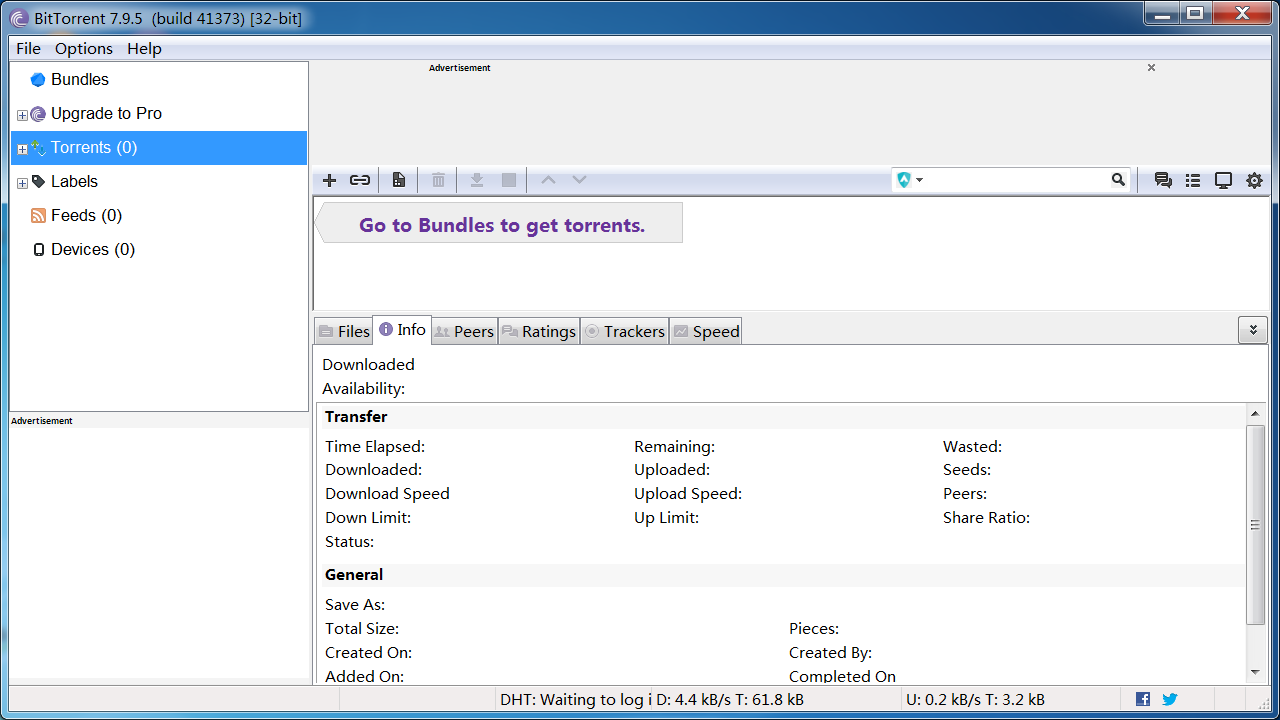Expand the Labels tree node
This screenshot has width=1280, height=720.
(x=22, y=183)
